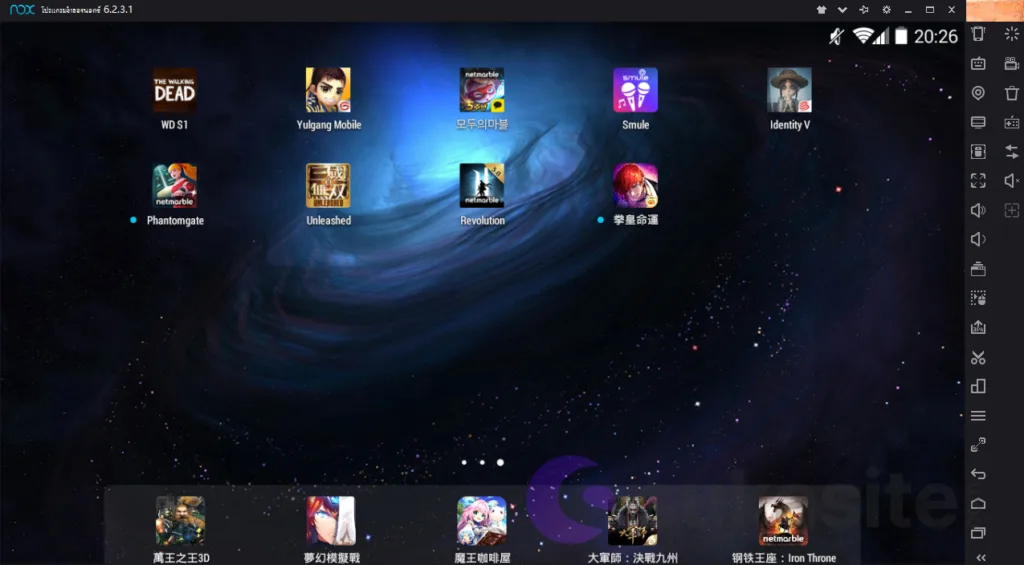1024x565 pixels.
Task: Click the Nox logo in title bar
Action: [x=22, y=10]
